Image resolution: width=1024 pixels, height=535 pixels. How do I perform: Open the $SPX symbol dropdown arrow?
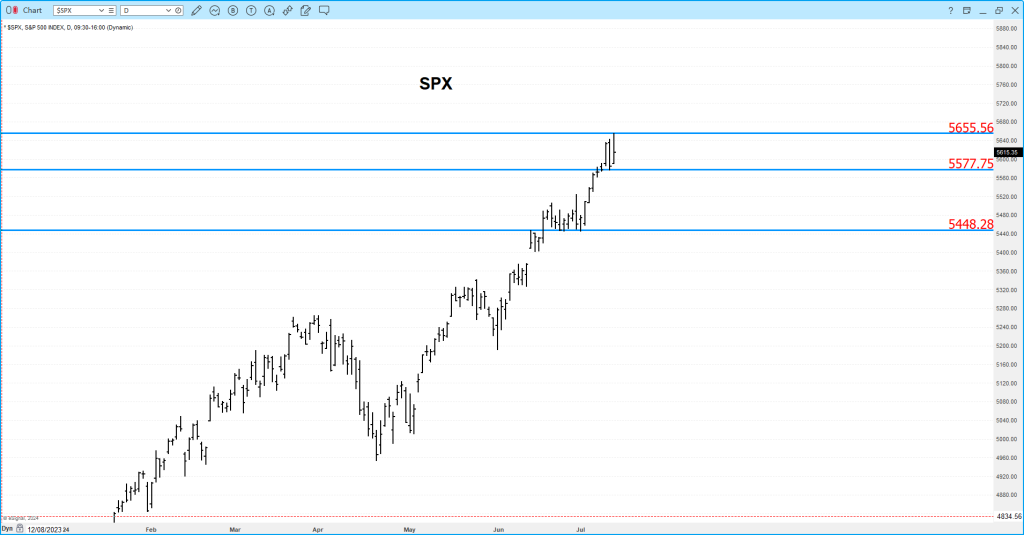click(x=101, y=10)
